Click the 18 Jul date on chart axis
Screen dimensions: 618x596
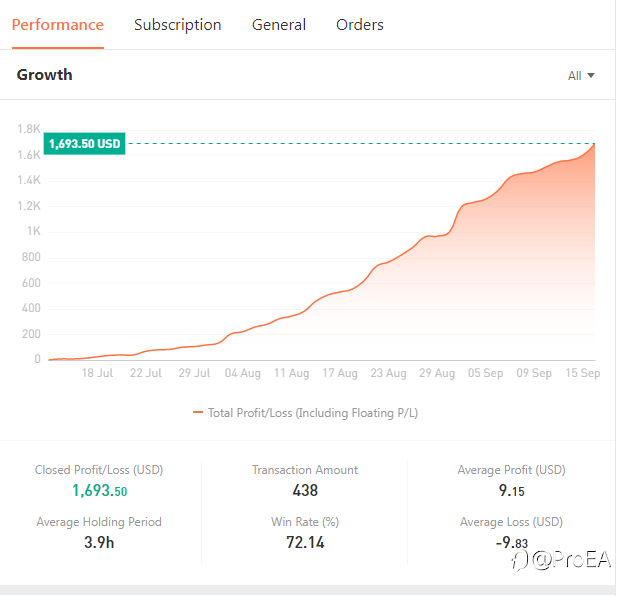tap(97, 373)
